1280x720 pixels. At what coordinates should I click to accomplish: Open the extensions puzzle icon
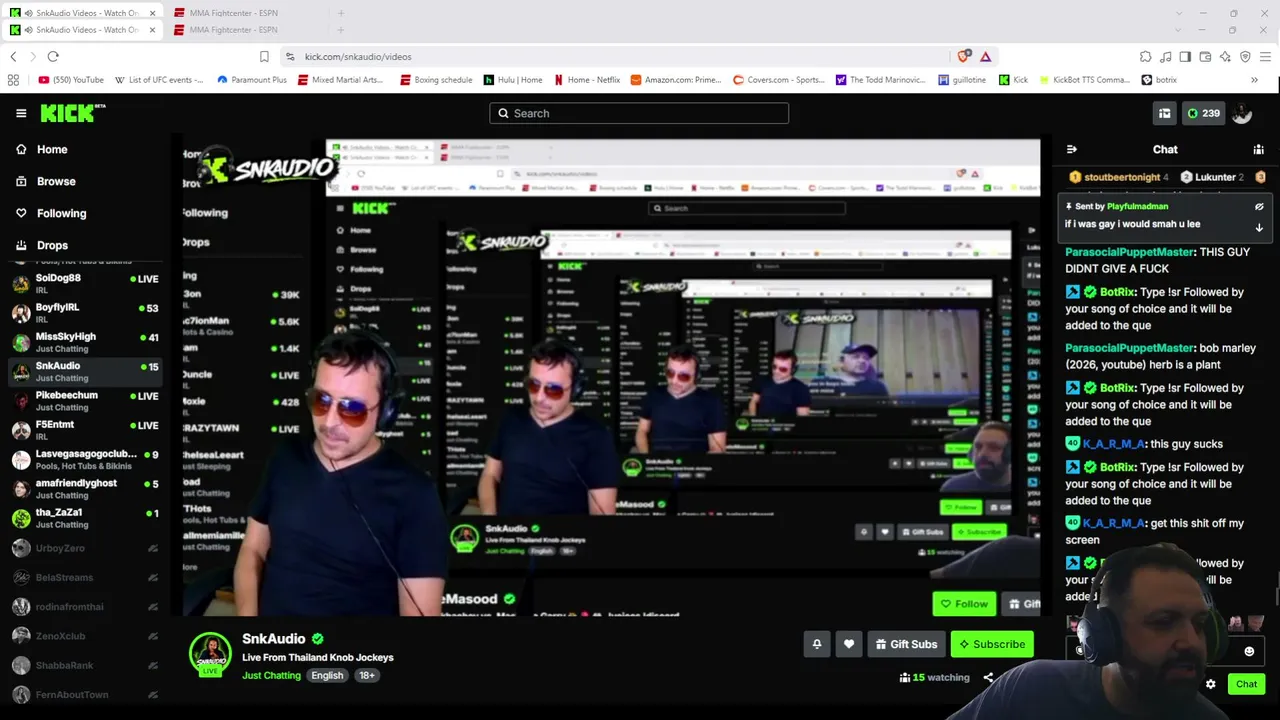coord(1145,57)
